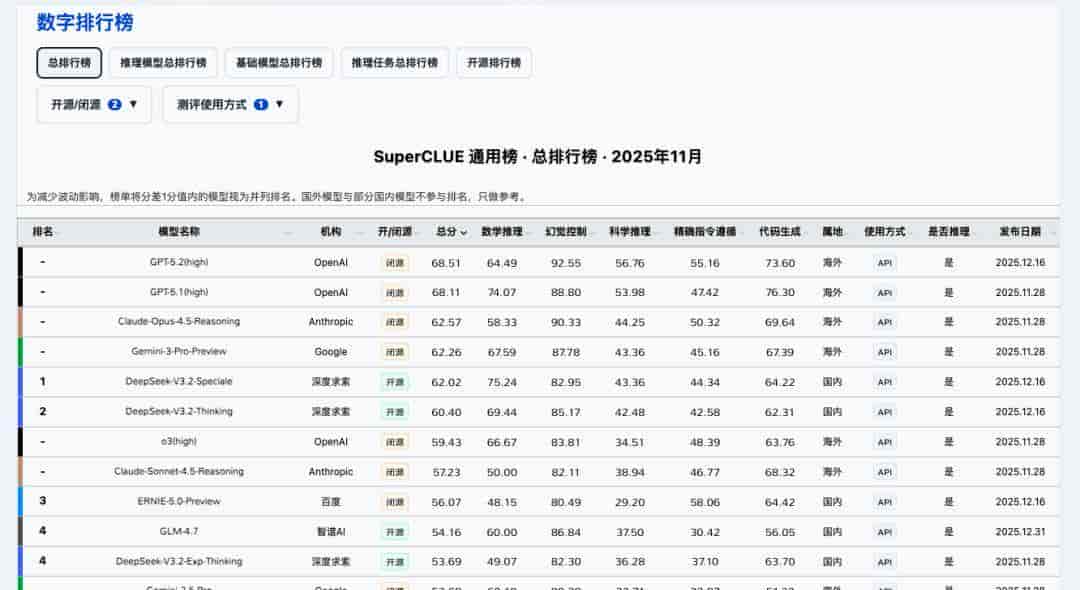Image resolution: width=1080 pixels, height=590 pixels.
Task: Click instruction score 58.06 in ERNIE row
Action: tap(705, 503)
